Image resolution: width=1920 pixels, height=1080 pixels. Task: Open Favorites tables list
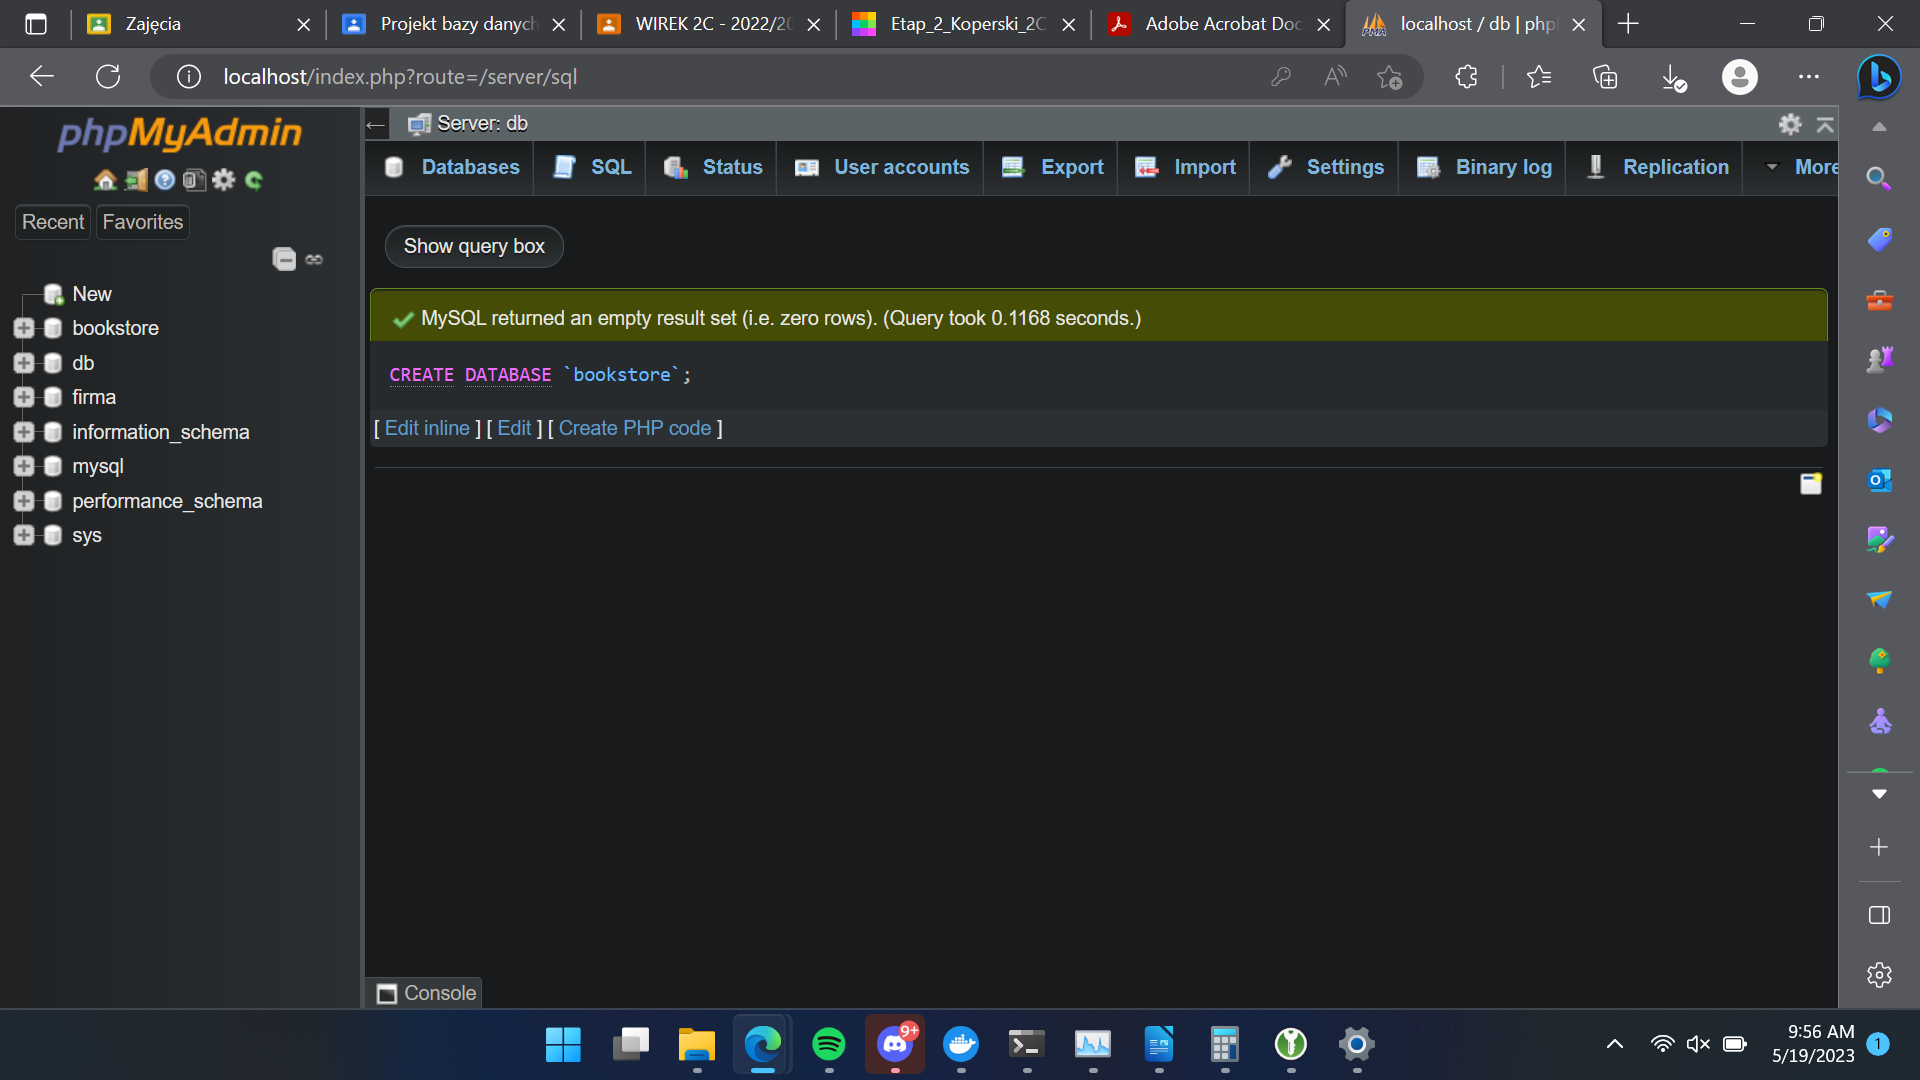pyautogui.click(x=143, y=222)
